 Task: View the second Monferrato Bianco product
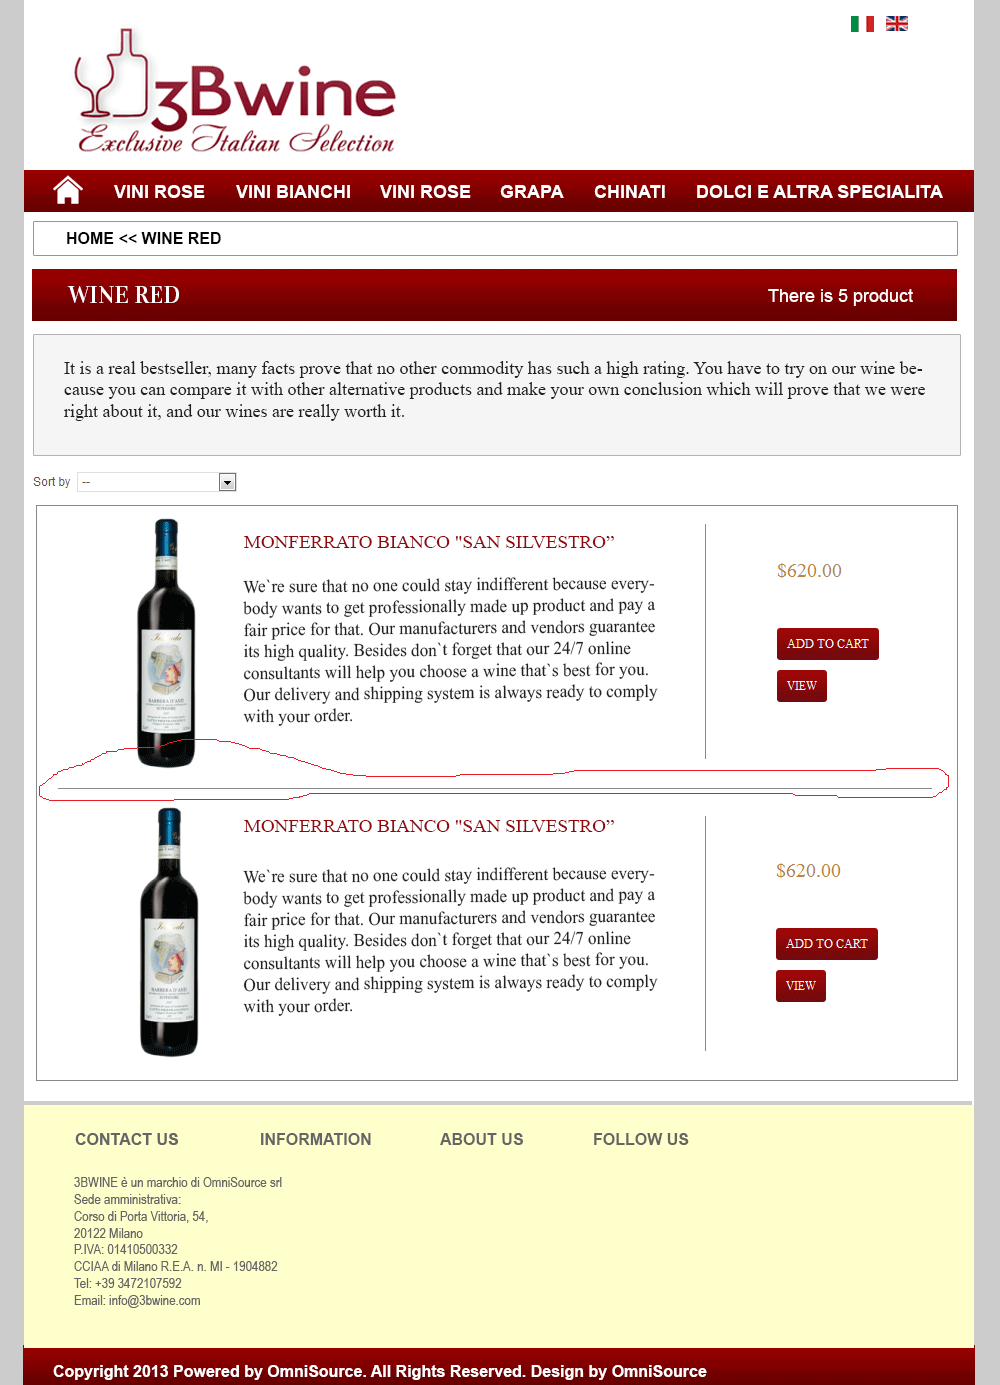click(x=801, y=986)
